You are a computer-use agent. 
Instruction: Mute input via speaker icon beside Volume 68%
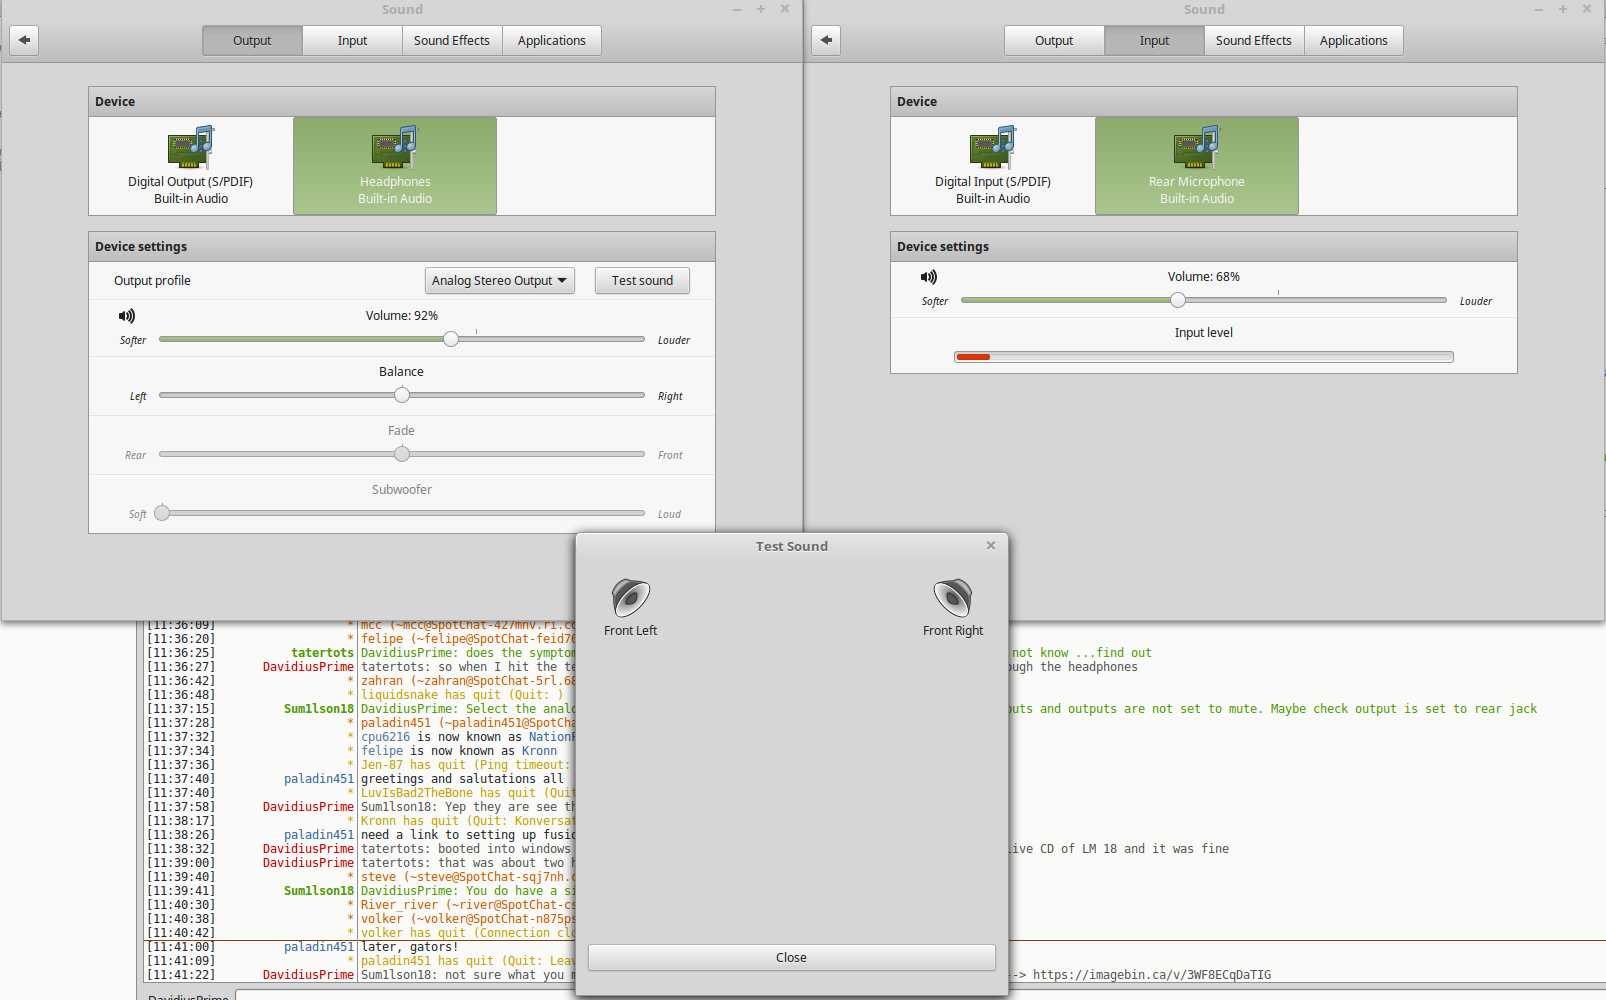(929, 277)
